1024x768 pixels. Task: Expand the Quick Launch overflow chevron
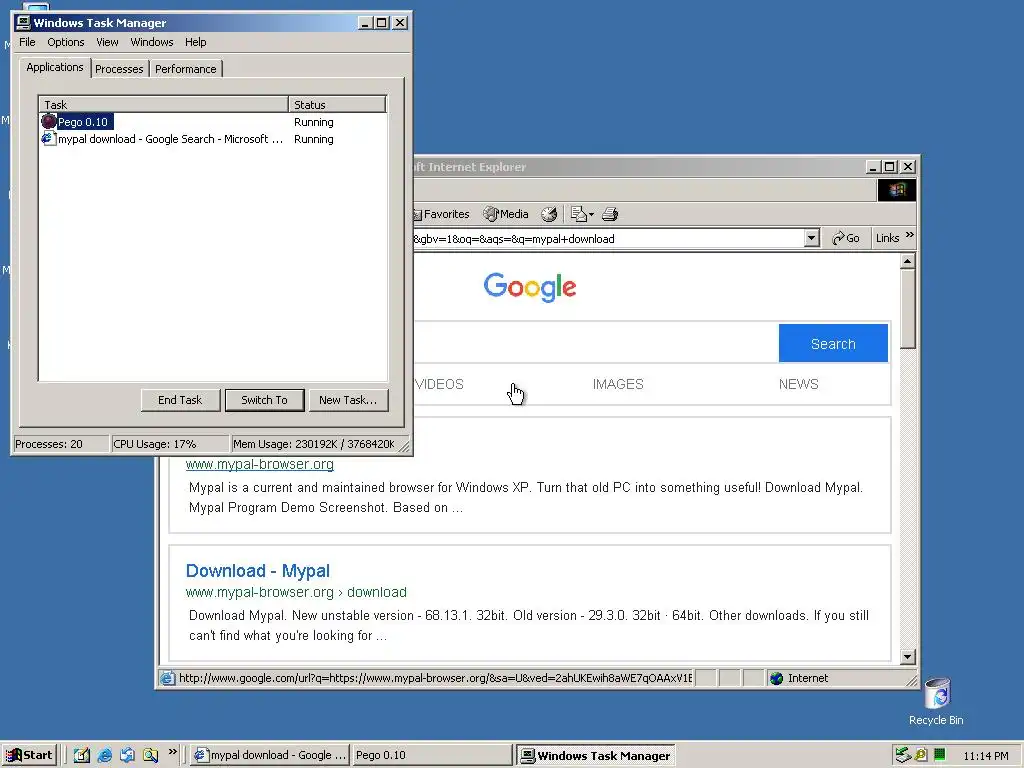click(172, 752)
